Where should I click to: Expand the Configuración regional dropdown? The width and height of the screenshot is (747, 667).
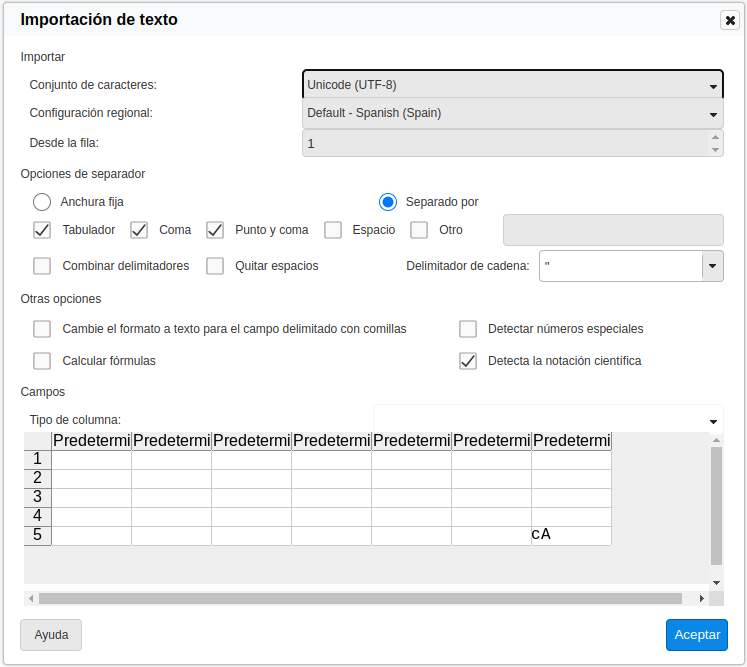[x=512, y=114]
